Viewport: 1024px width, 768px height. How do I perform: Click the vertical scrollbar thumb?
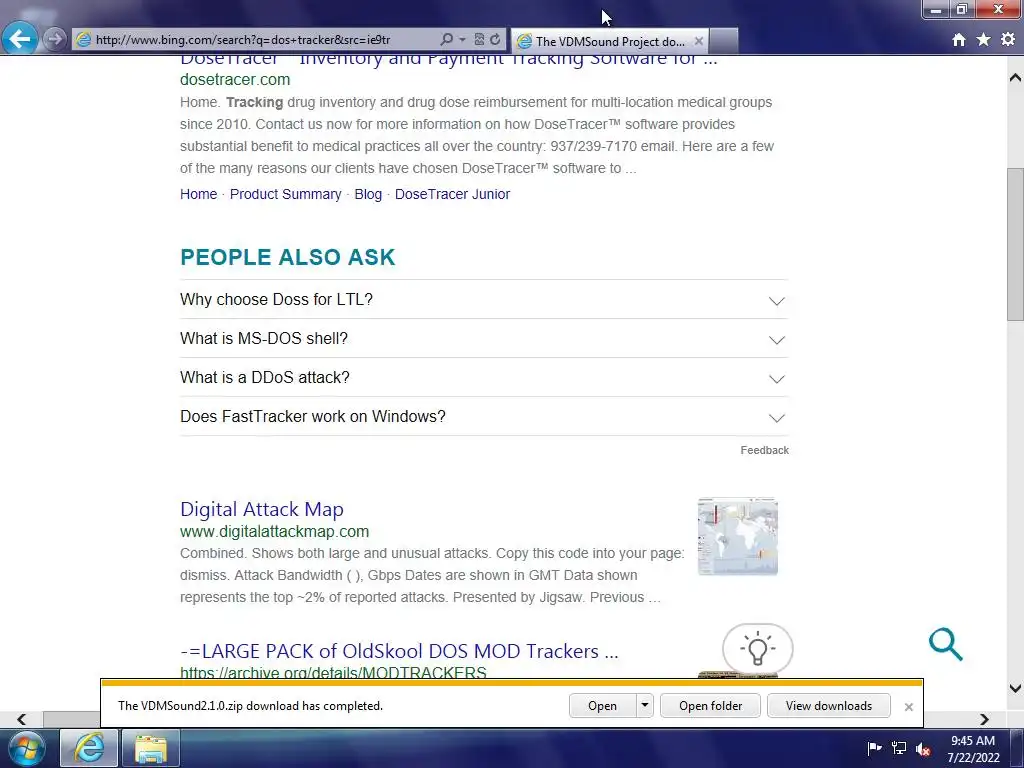pyautogui.click(x=1015, y=244)
